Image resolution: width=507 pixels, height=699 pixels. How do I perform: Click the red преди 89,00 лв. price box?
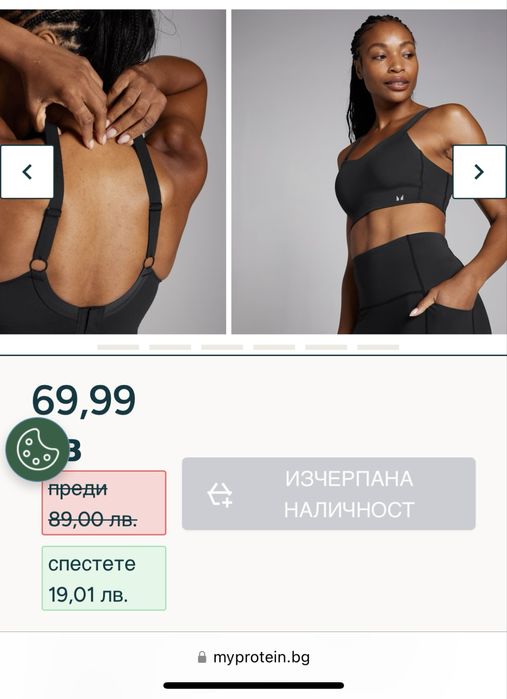[x=104, y=503]
